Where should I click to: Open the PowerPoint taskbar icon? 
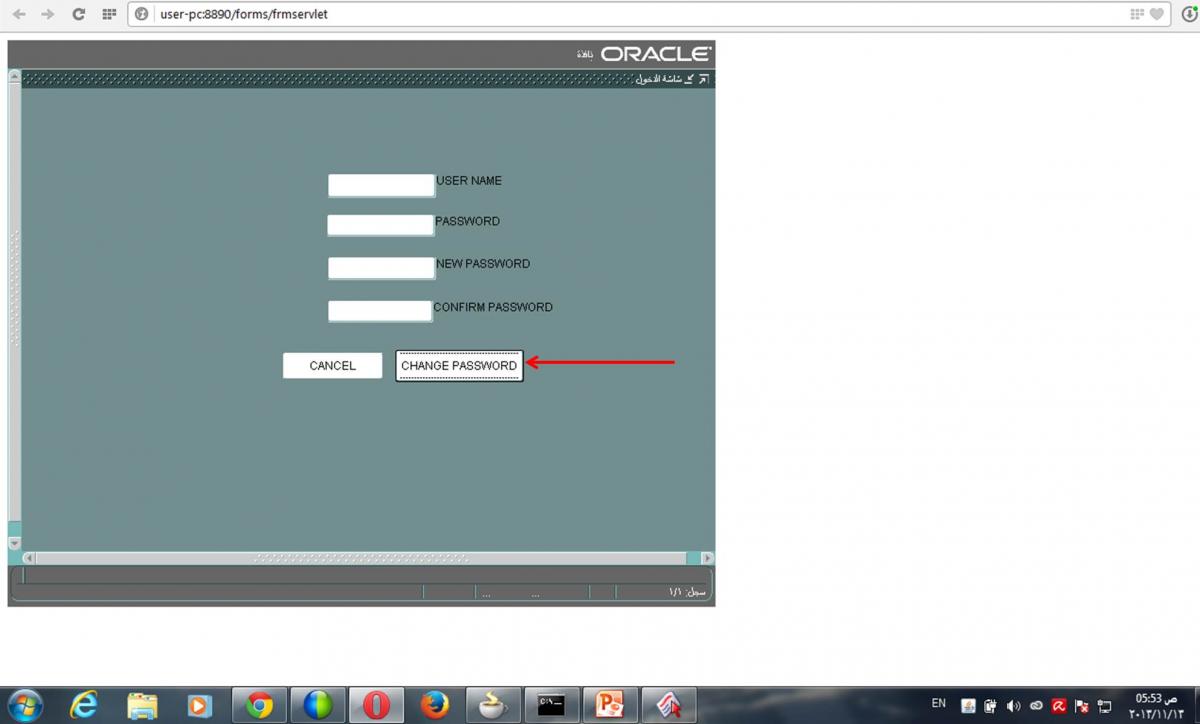tap(609, 705)
